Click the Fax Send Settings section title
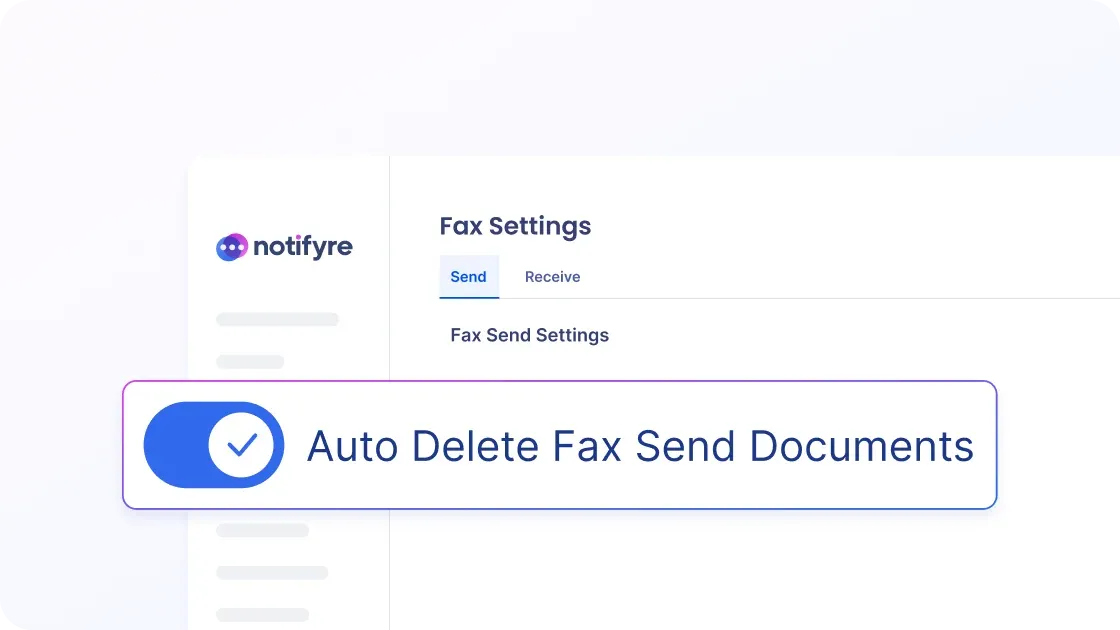The height and width of the screenshot is (630, 1120). [529, 335]
